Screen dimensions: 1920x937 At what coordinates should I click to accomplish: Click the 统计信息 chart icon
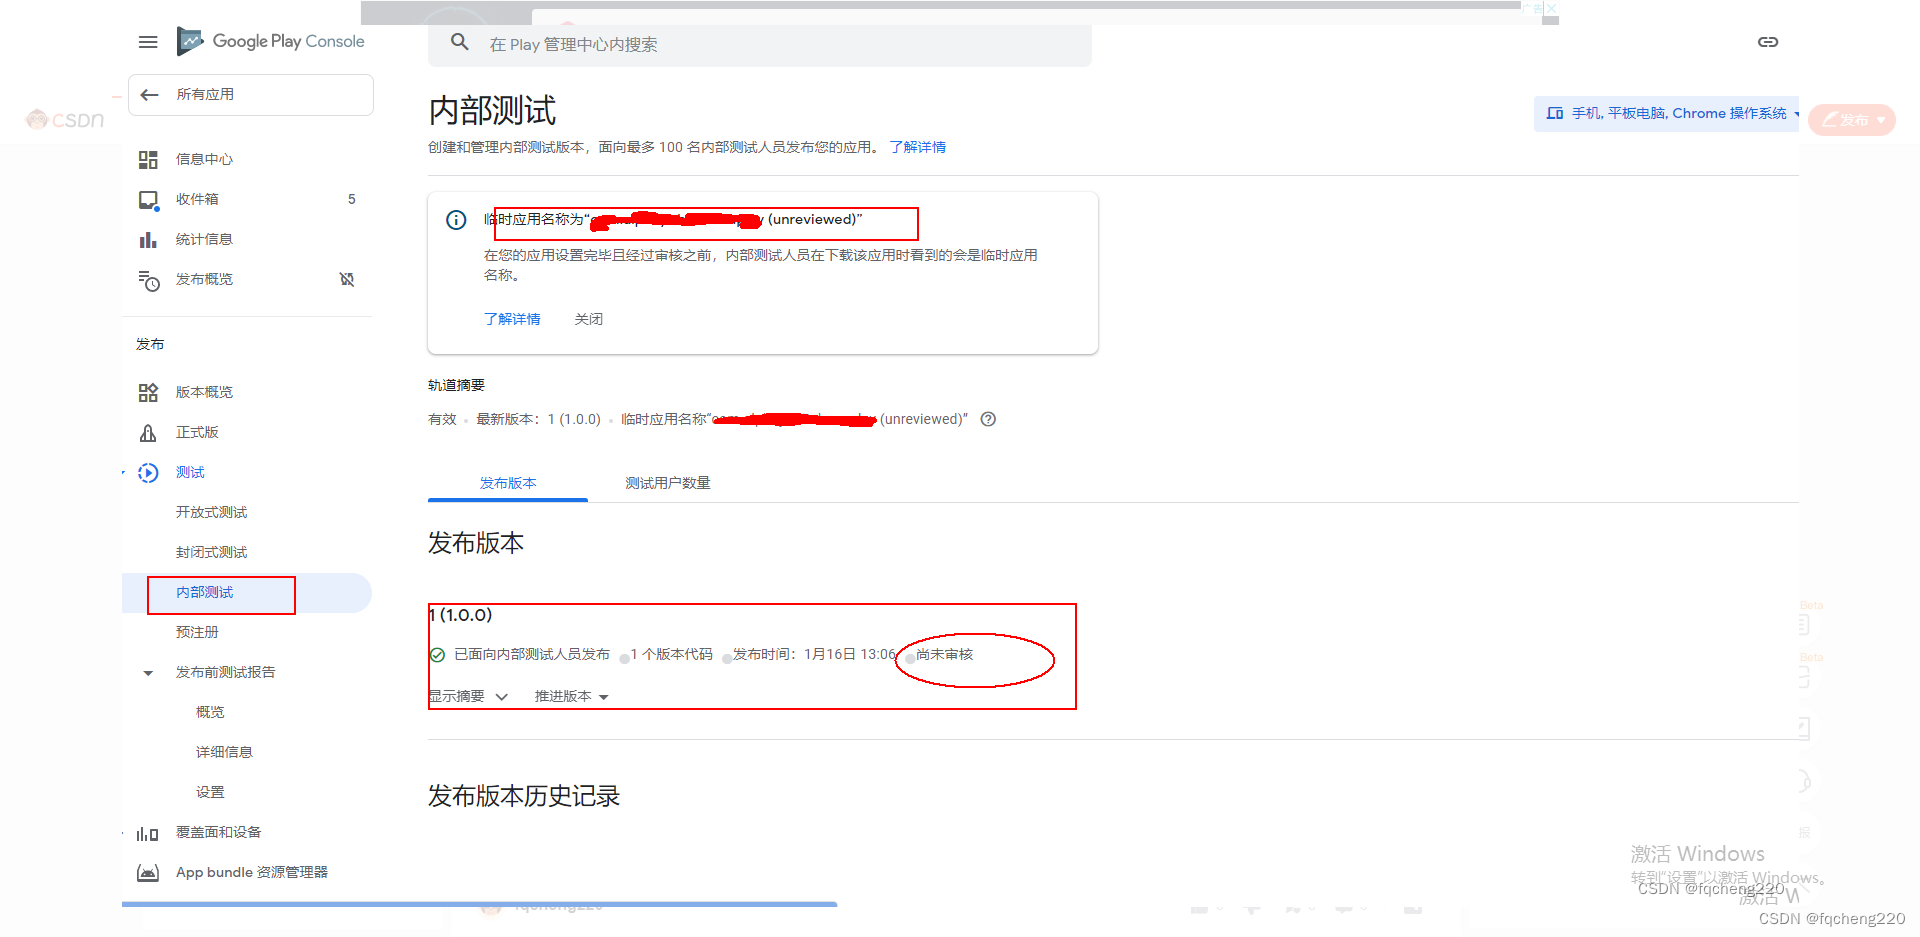coord(148,239)
